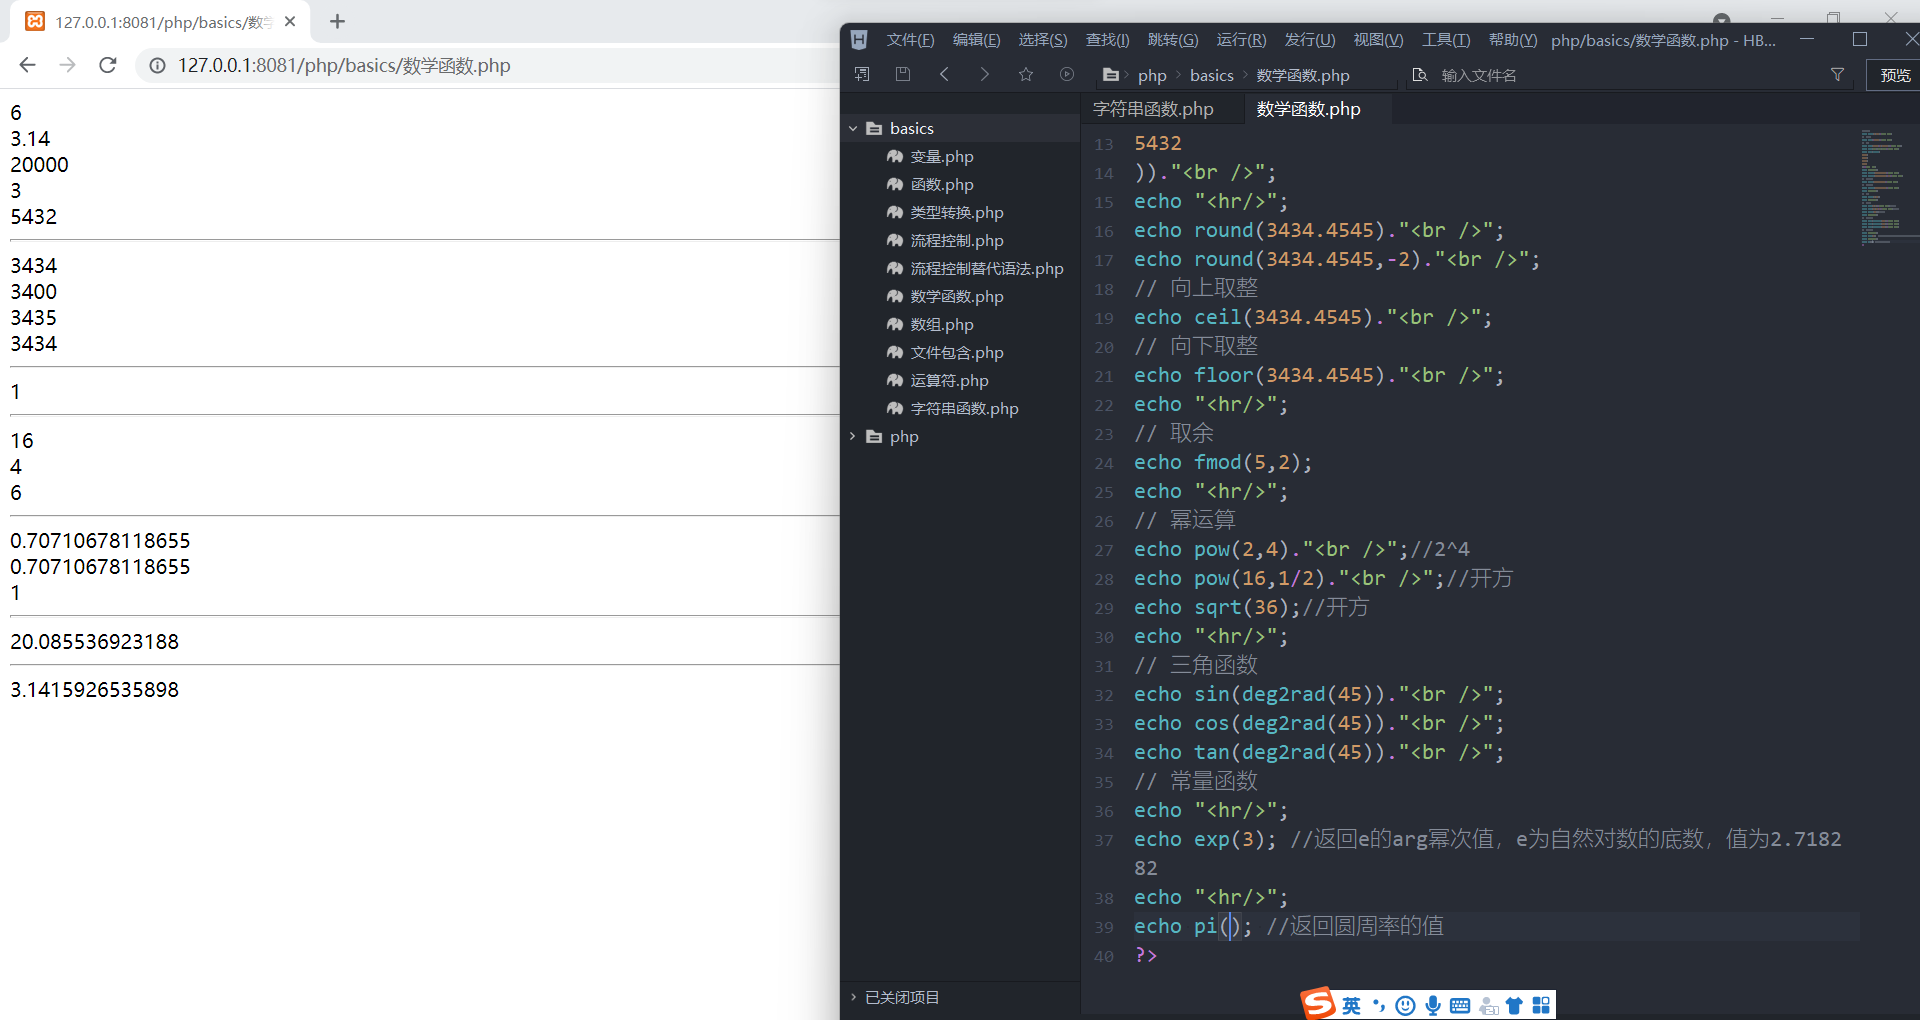Open the Sogou toolbox grid icon
This screenshot has height=1020, width=1920.
[1541, 1005]
